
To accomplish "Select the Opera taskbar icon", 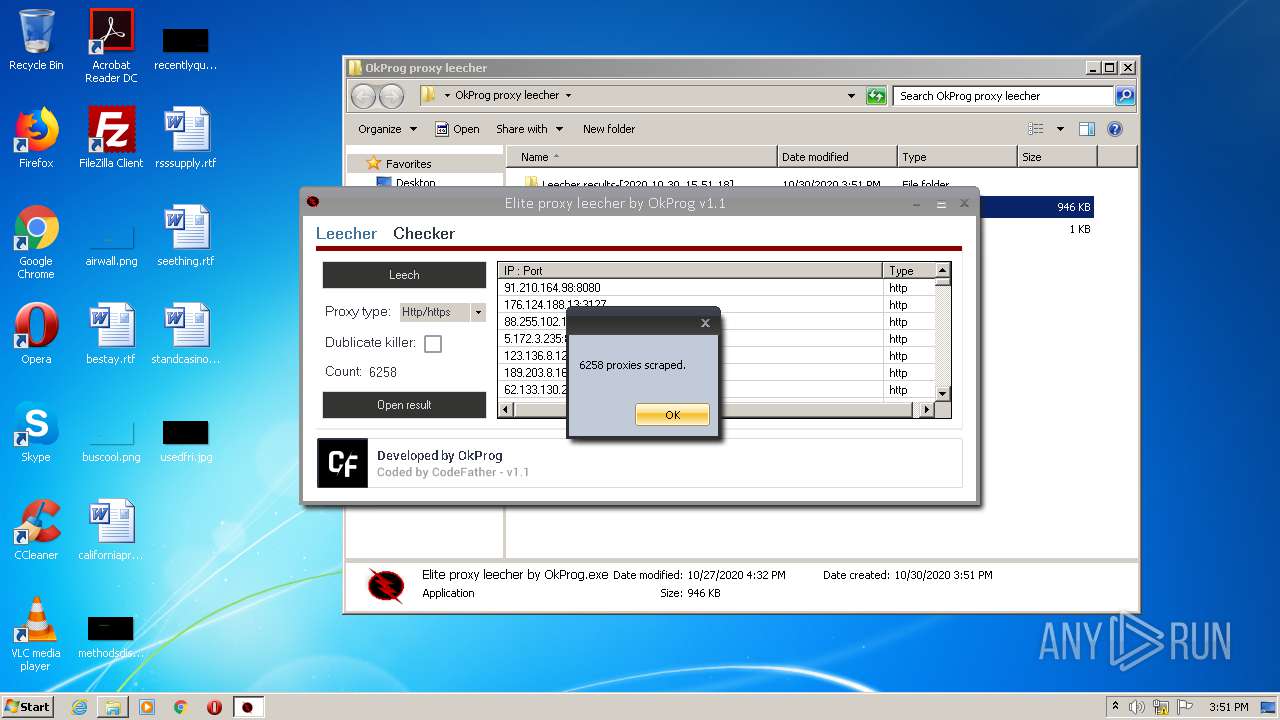I will click(x=214, y=707).
